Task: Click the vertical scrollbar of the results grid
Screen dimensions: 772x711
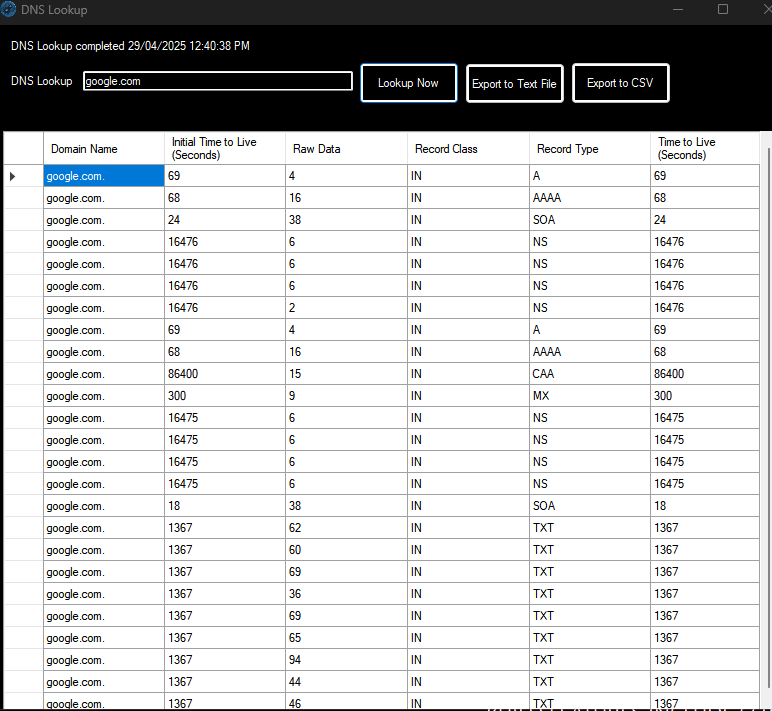Action: [767, 419]
